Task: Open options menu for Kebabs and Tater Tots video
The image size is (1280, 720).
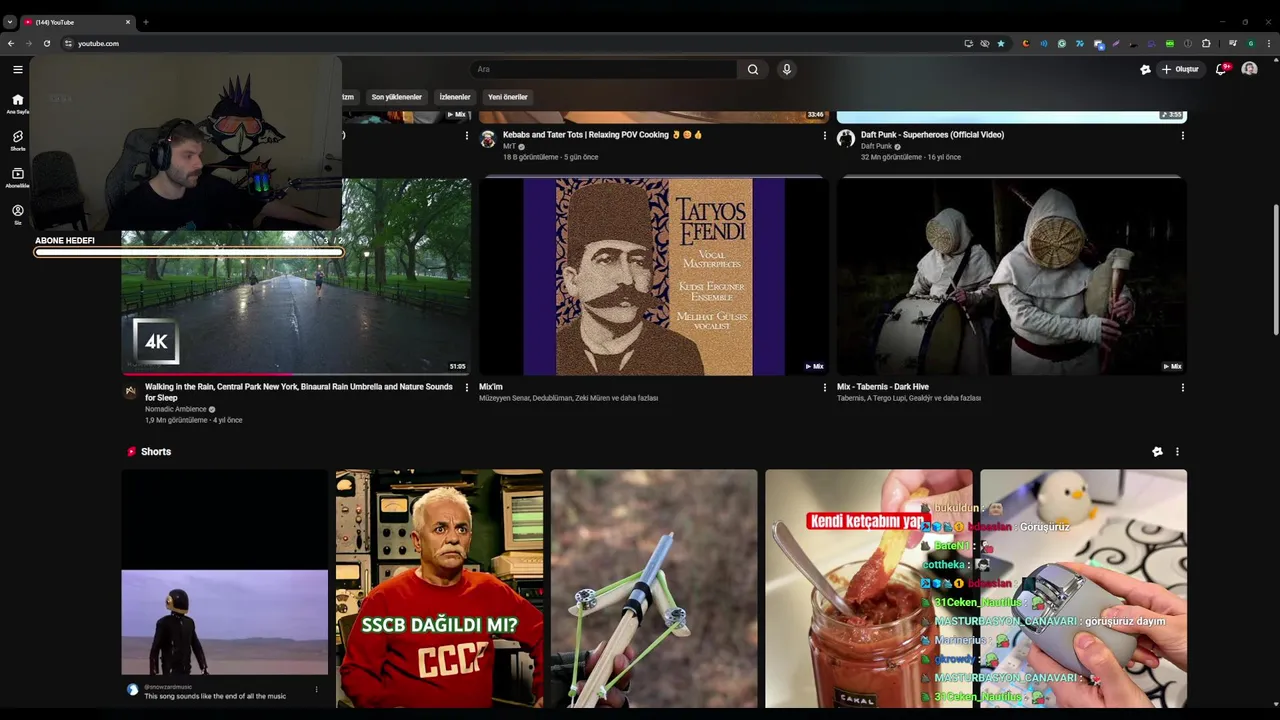Action: (825, 136)
